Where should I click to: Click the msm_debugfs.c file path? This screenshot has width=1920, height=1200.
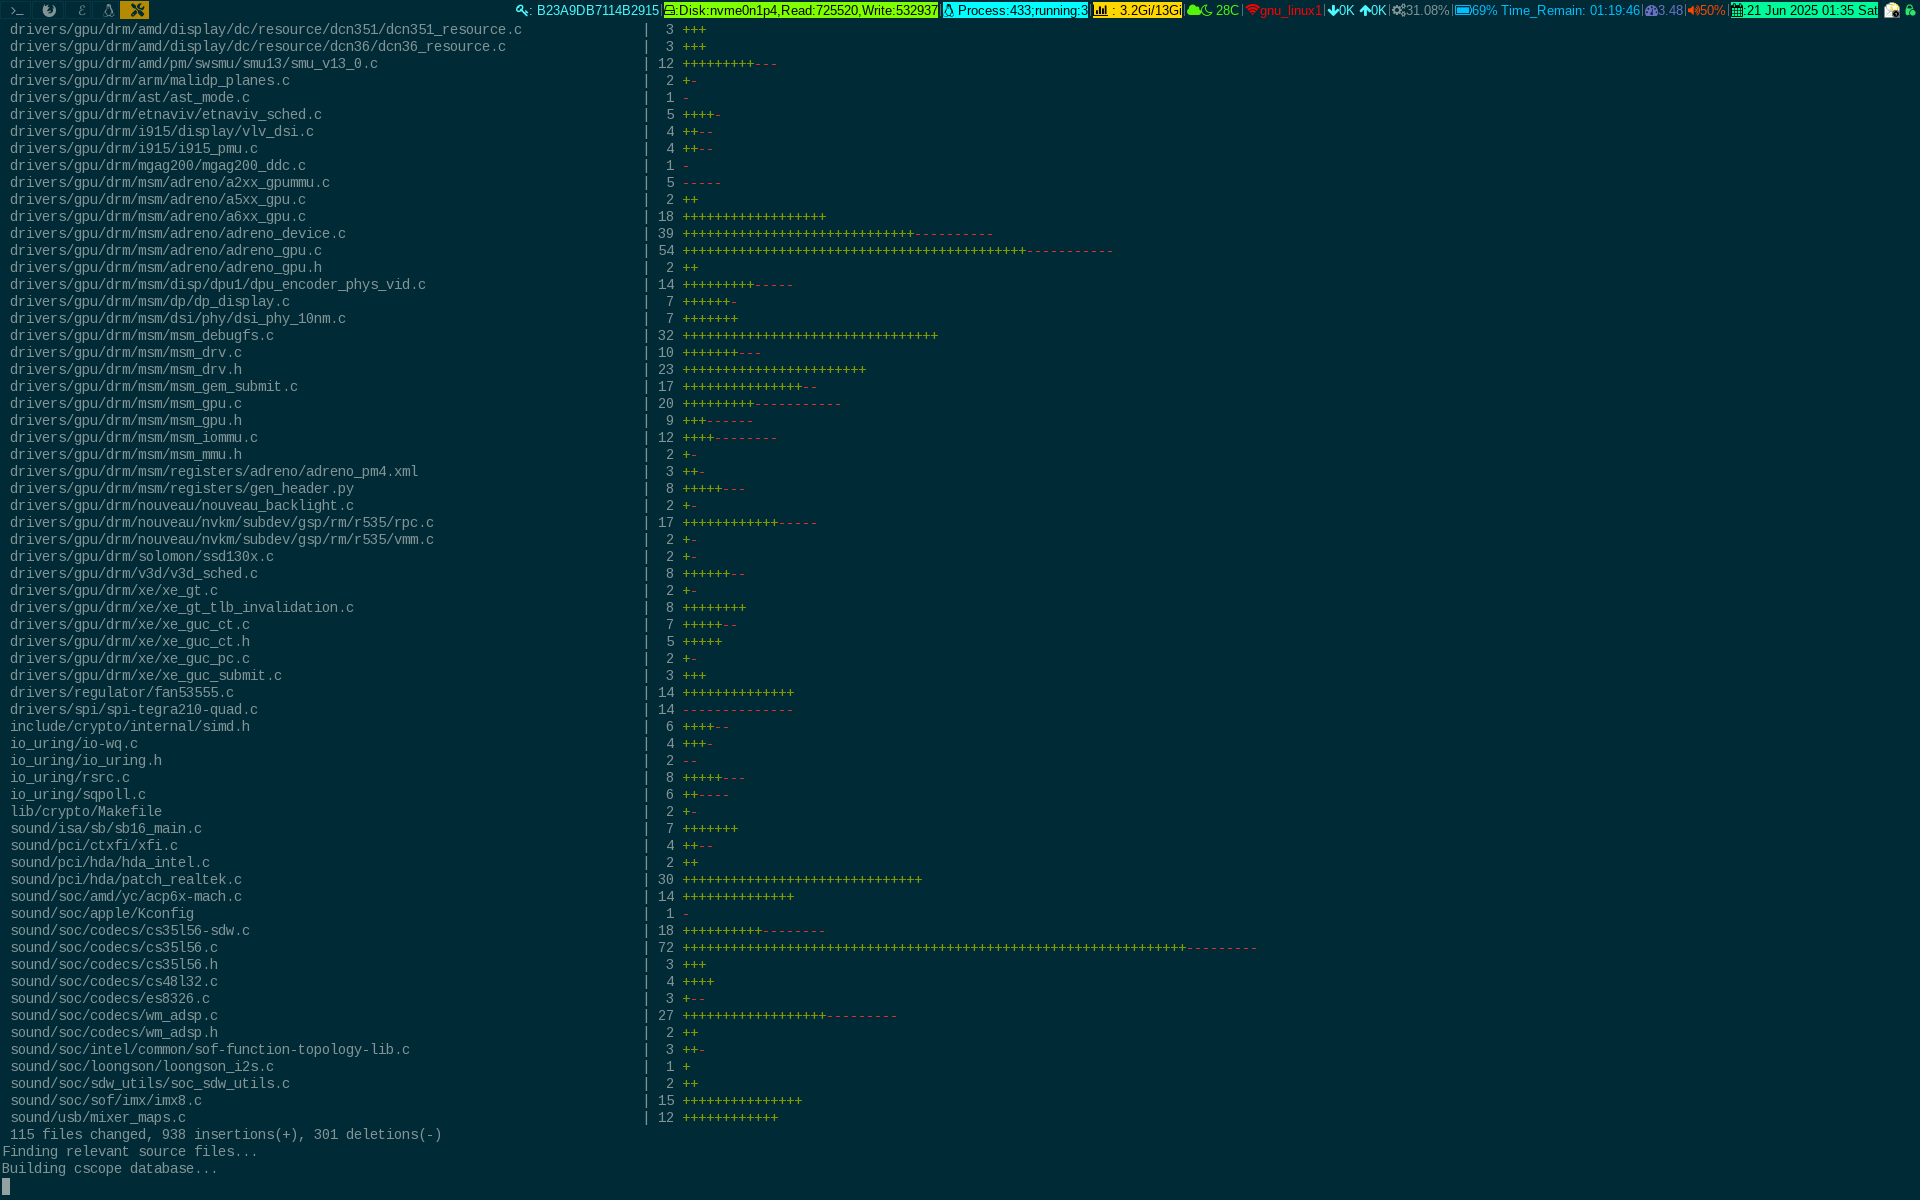142,336
